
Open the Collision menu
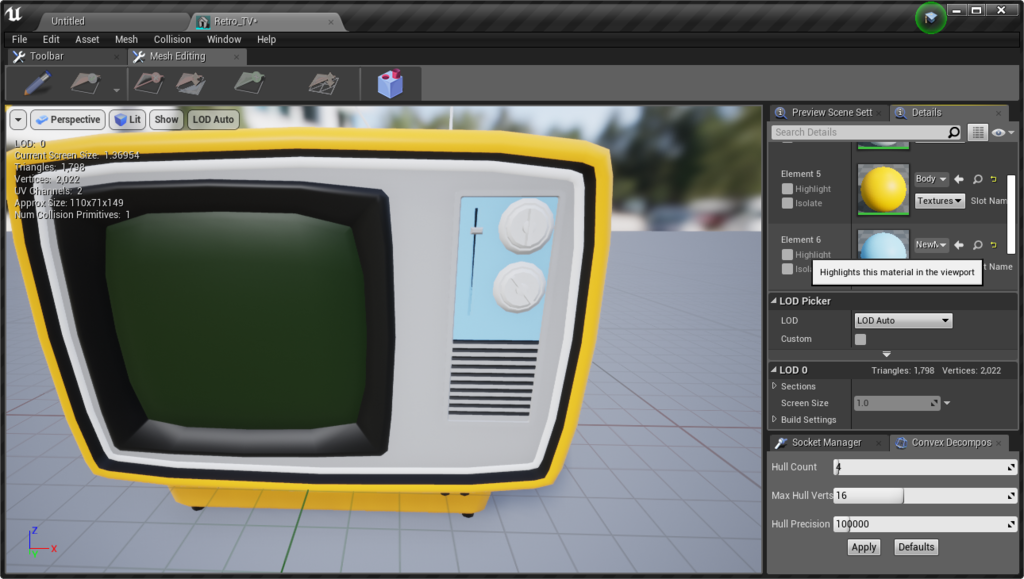[172, 39]
